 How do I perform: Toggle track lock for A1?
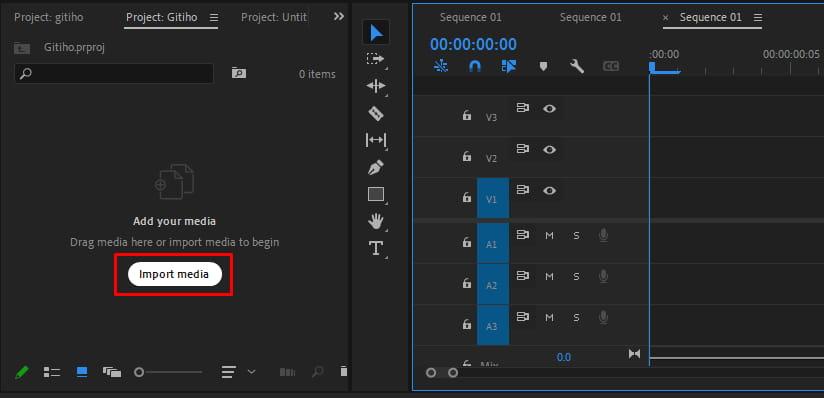point(467,242)
